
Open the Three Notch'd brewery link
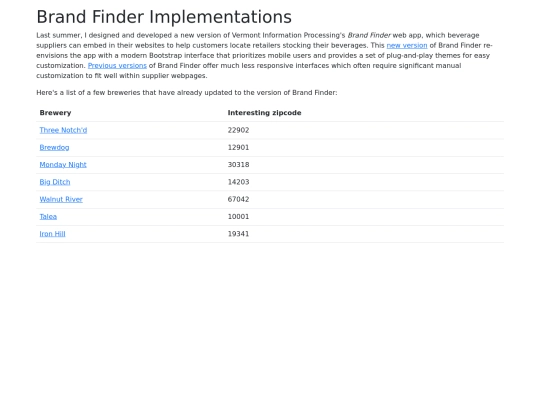coord(63,130)
